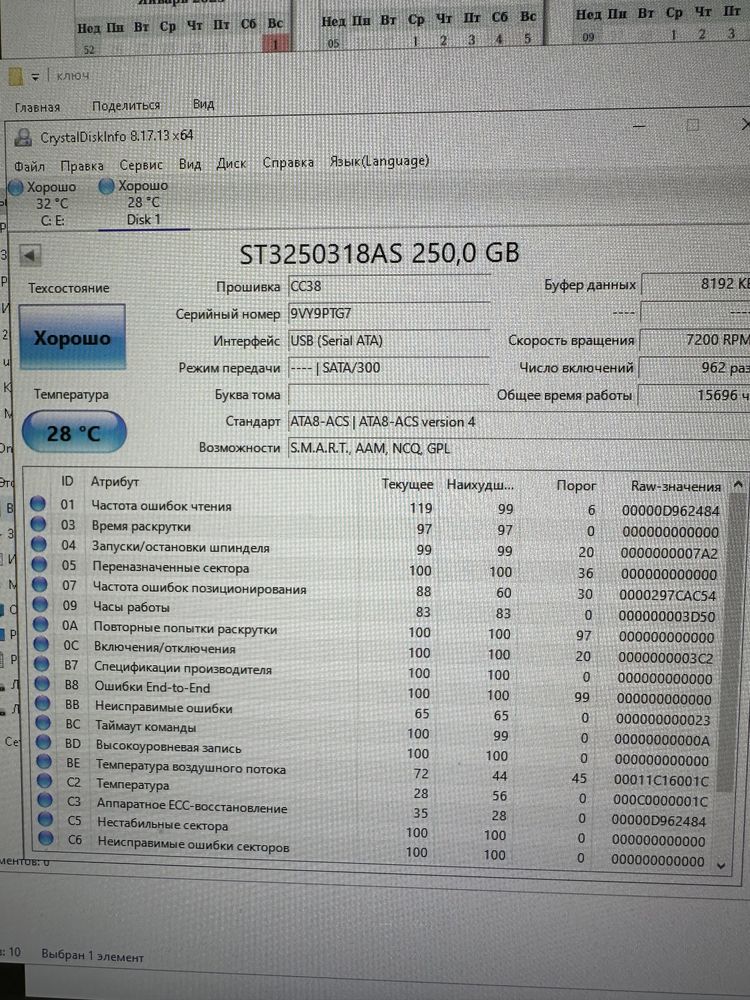Click the Текущее column header
750x1000 pixels.
point(407,484)
